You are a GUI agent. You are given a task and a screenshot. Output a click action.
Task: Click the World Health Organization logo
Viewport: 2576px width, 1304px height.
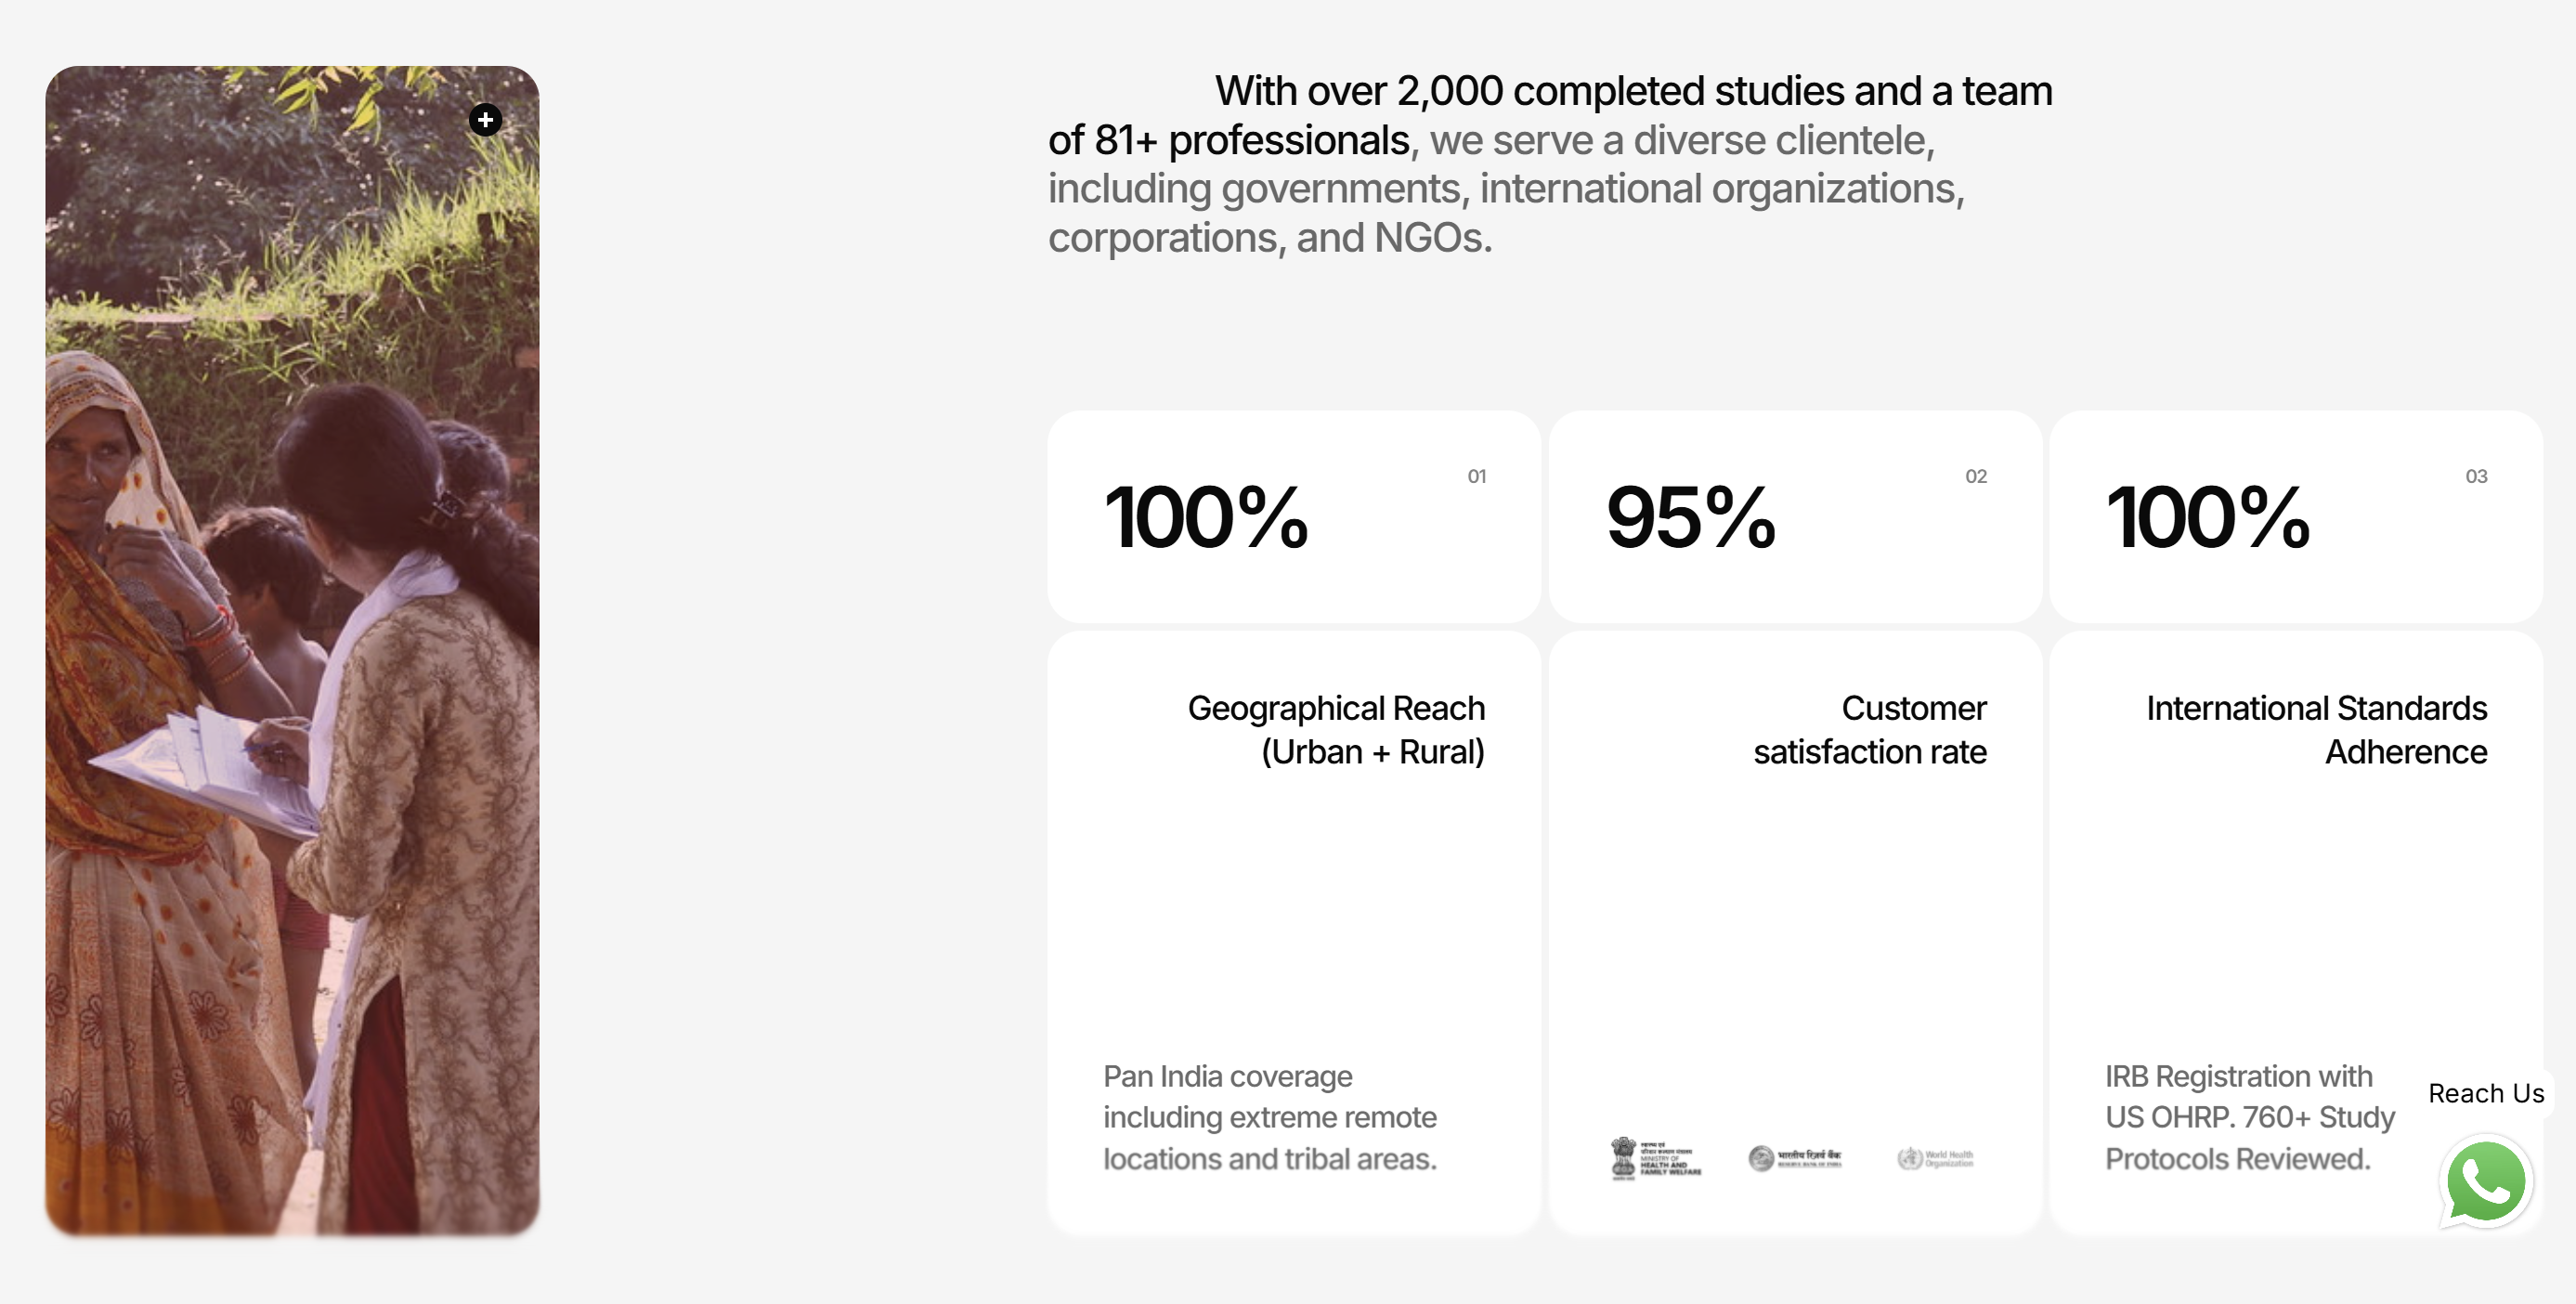tap(1935, 1158)
